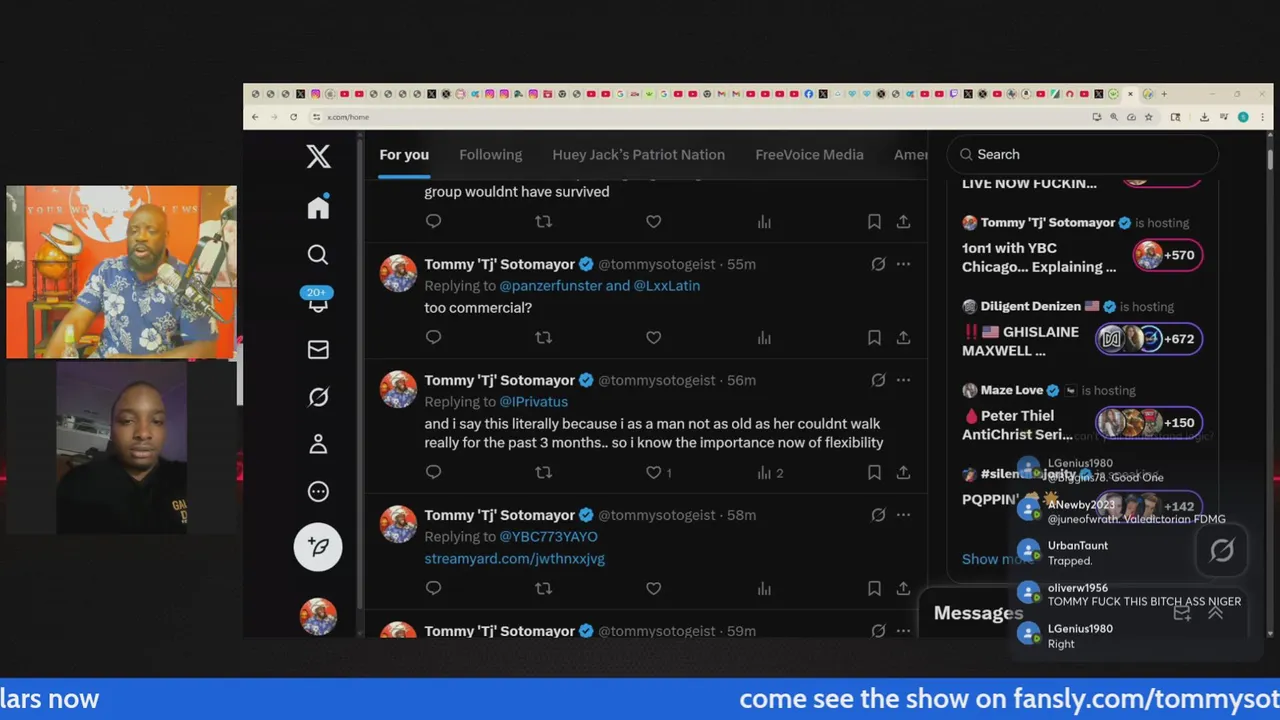Reply to the streamyard link post

coord(433,588)
